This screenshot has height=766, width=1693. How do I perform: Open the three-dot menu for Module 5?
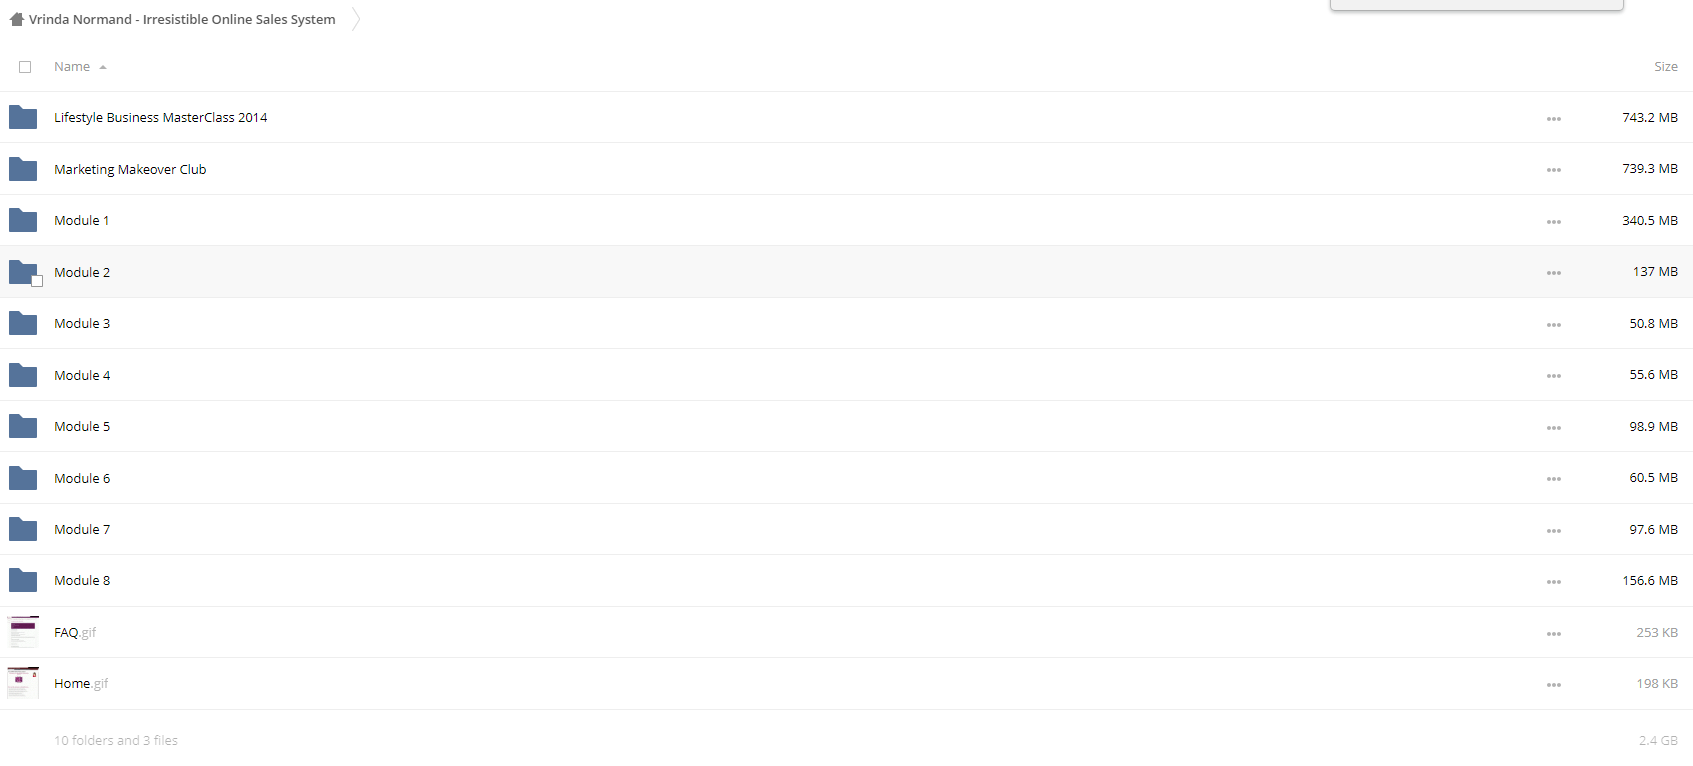(x=1553, y=428)
